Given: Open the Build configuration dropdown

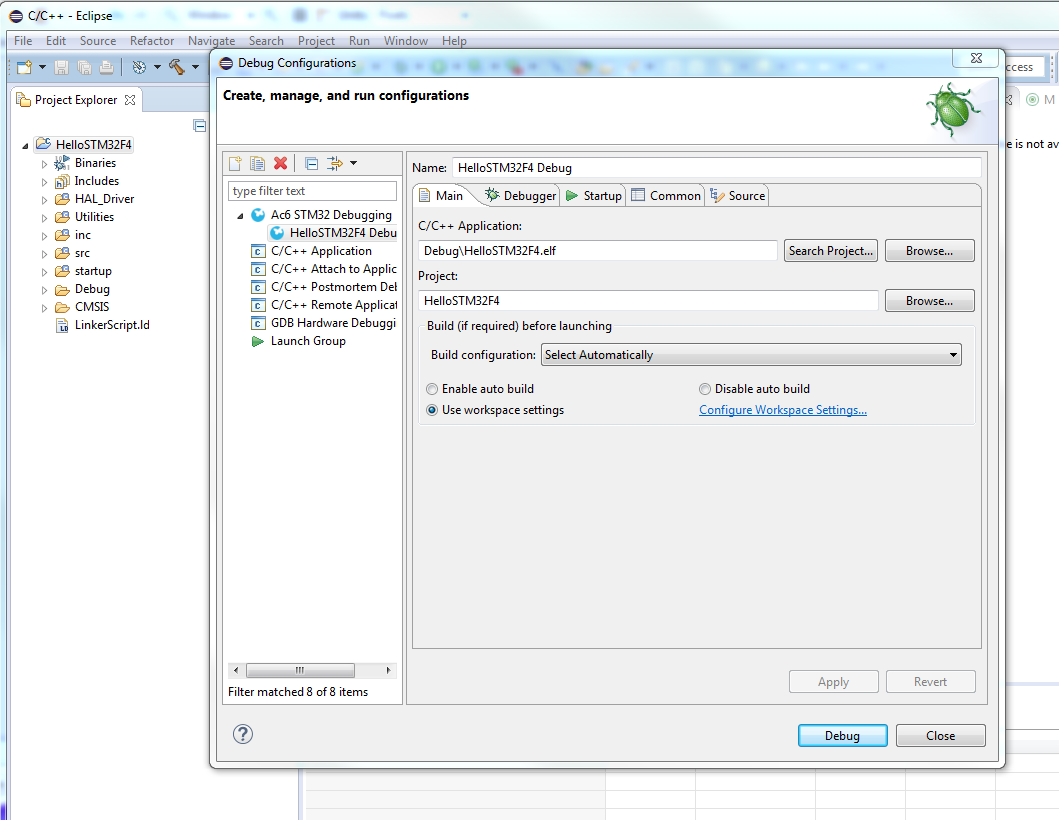Looking at the screenshot, I should (x=750, y=355).
